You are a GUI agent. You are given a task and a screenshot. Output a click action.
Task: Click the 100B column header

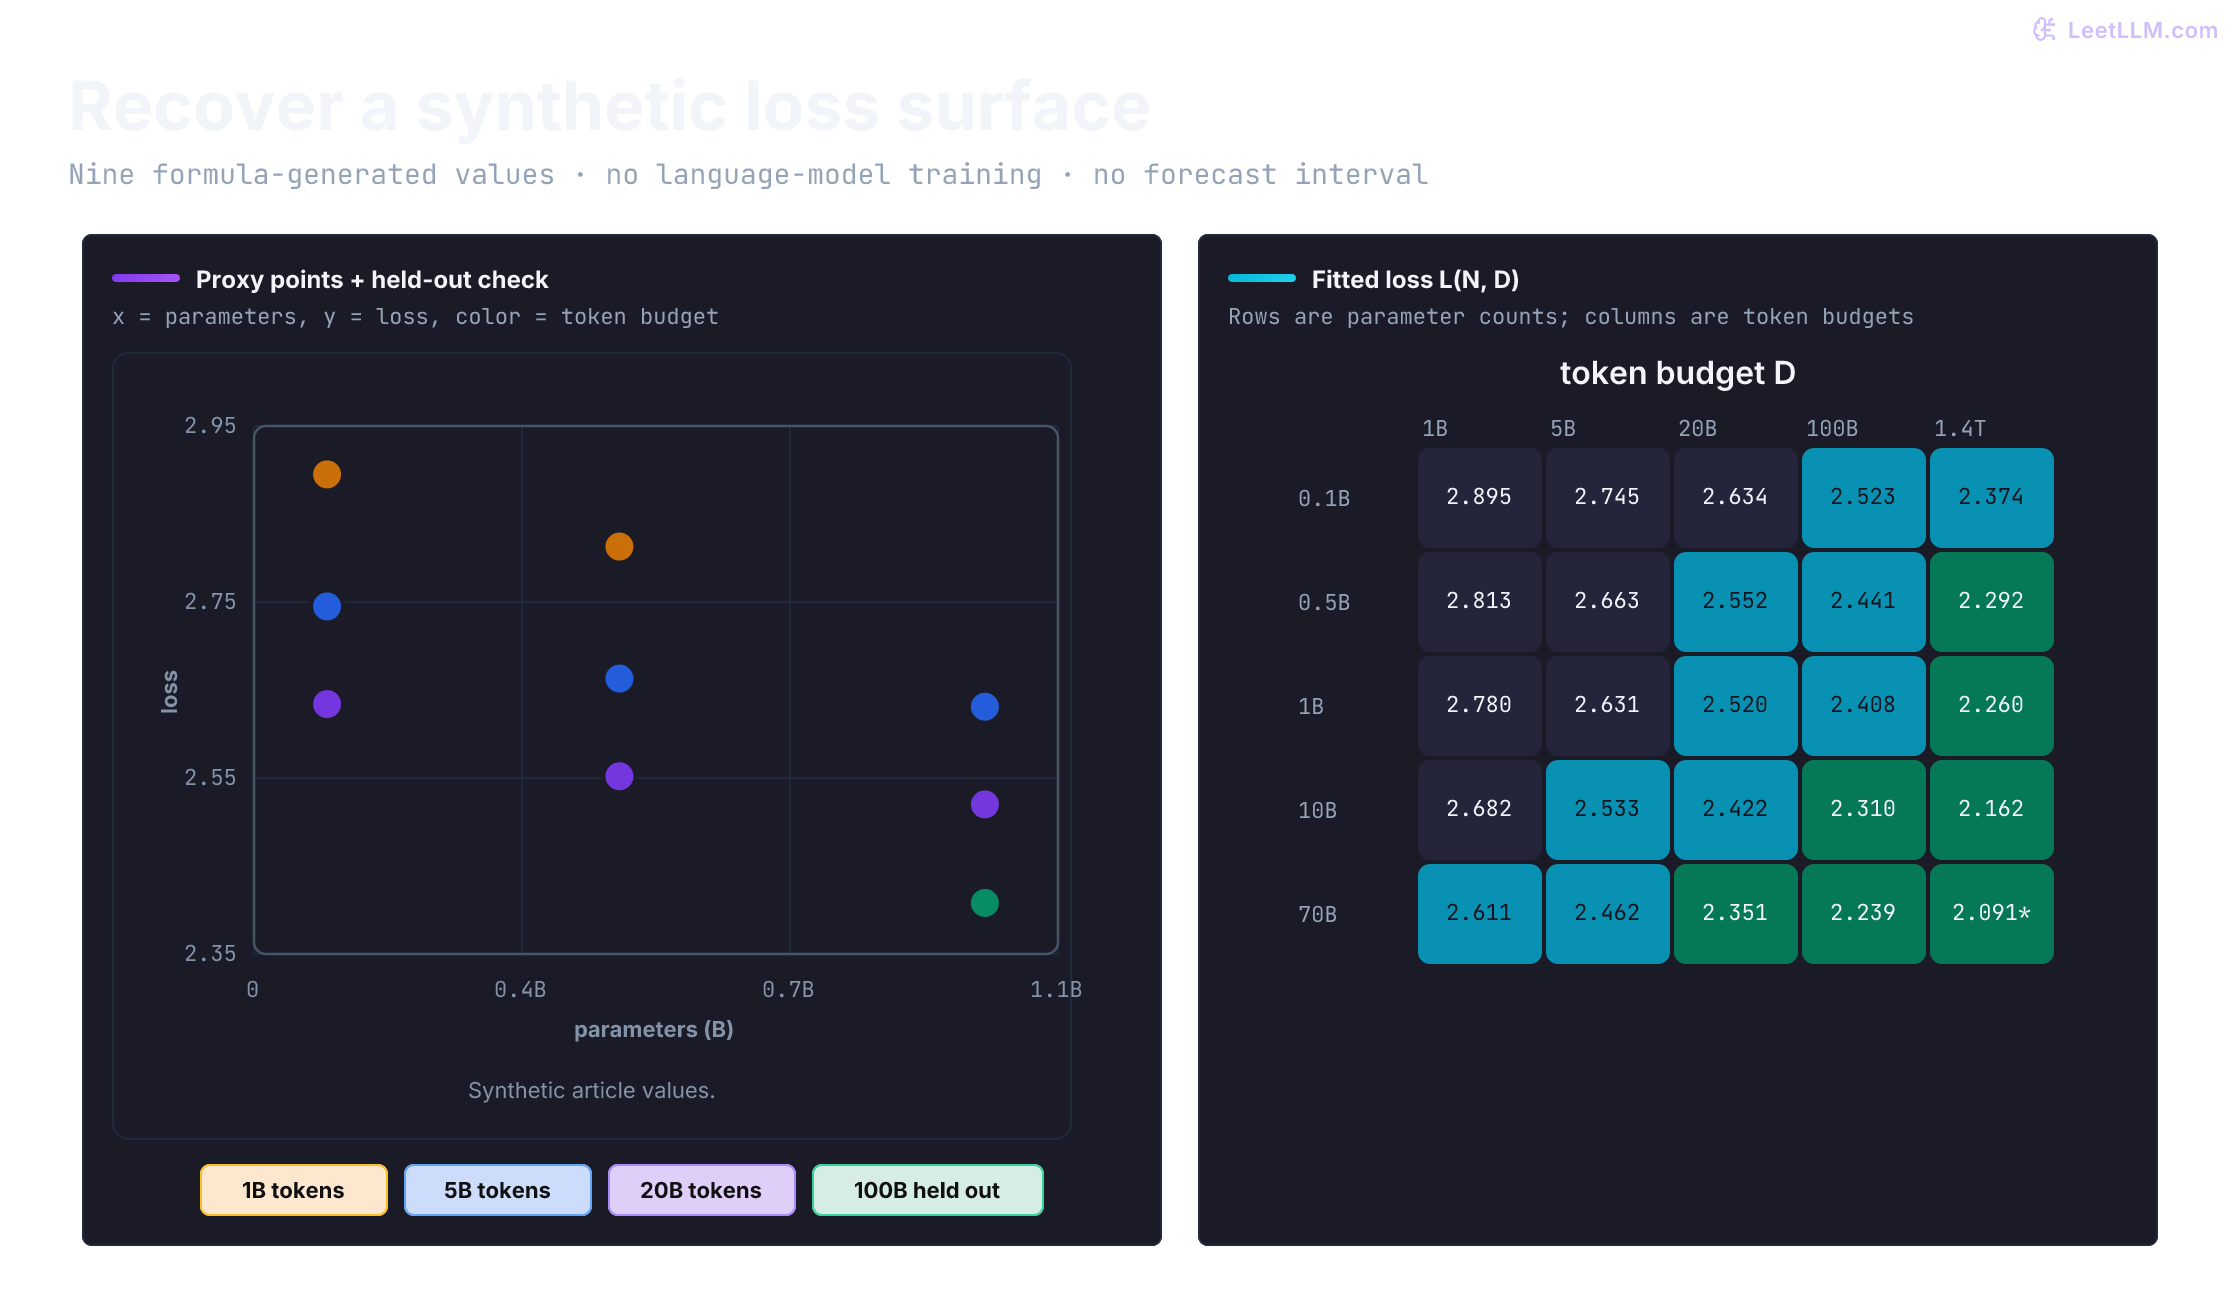tap(1832, 428)
